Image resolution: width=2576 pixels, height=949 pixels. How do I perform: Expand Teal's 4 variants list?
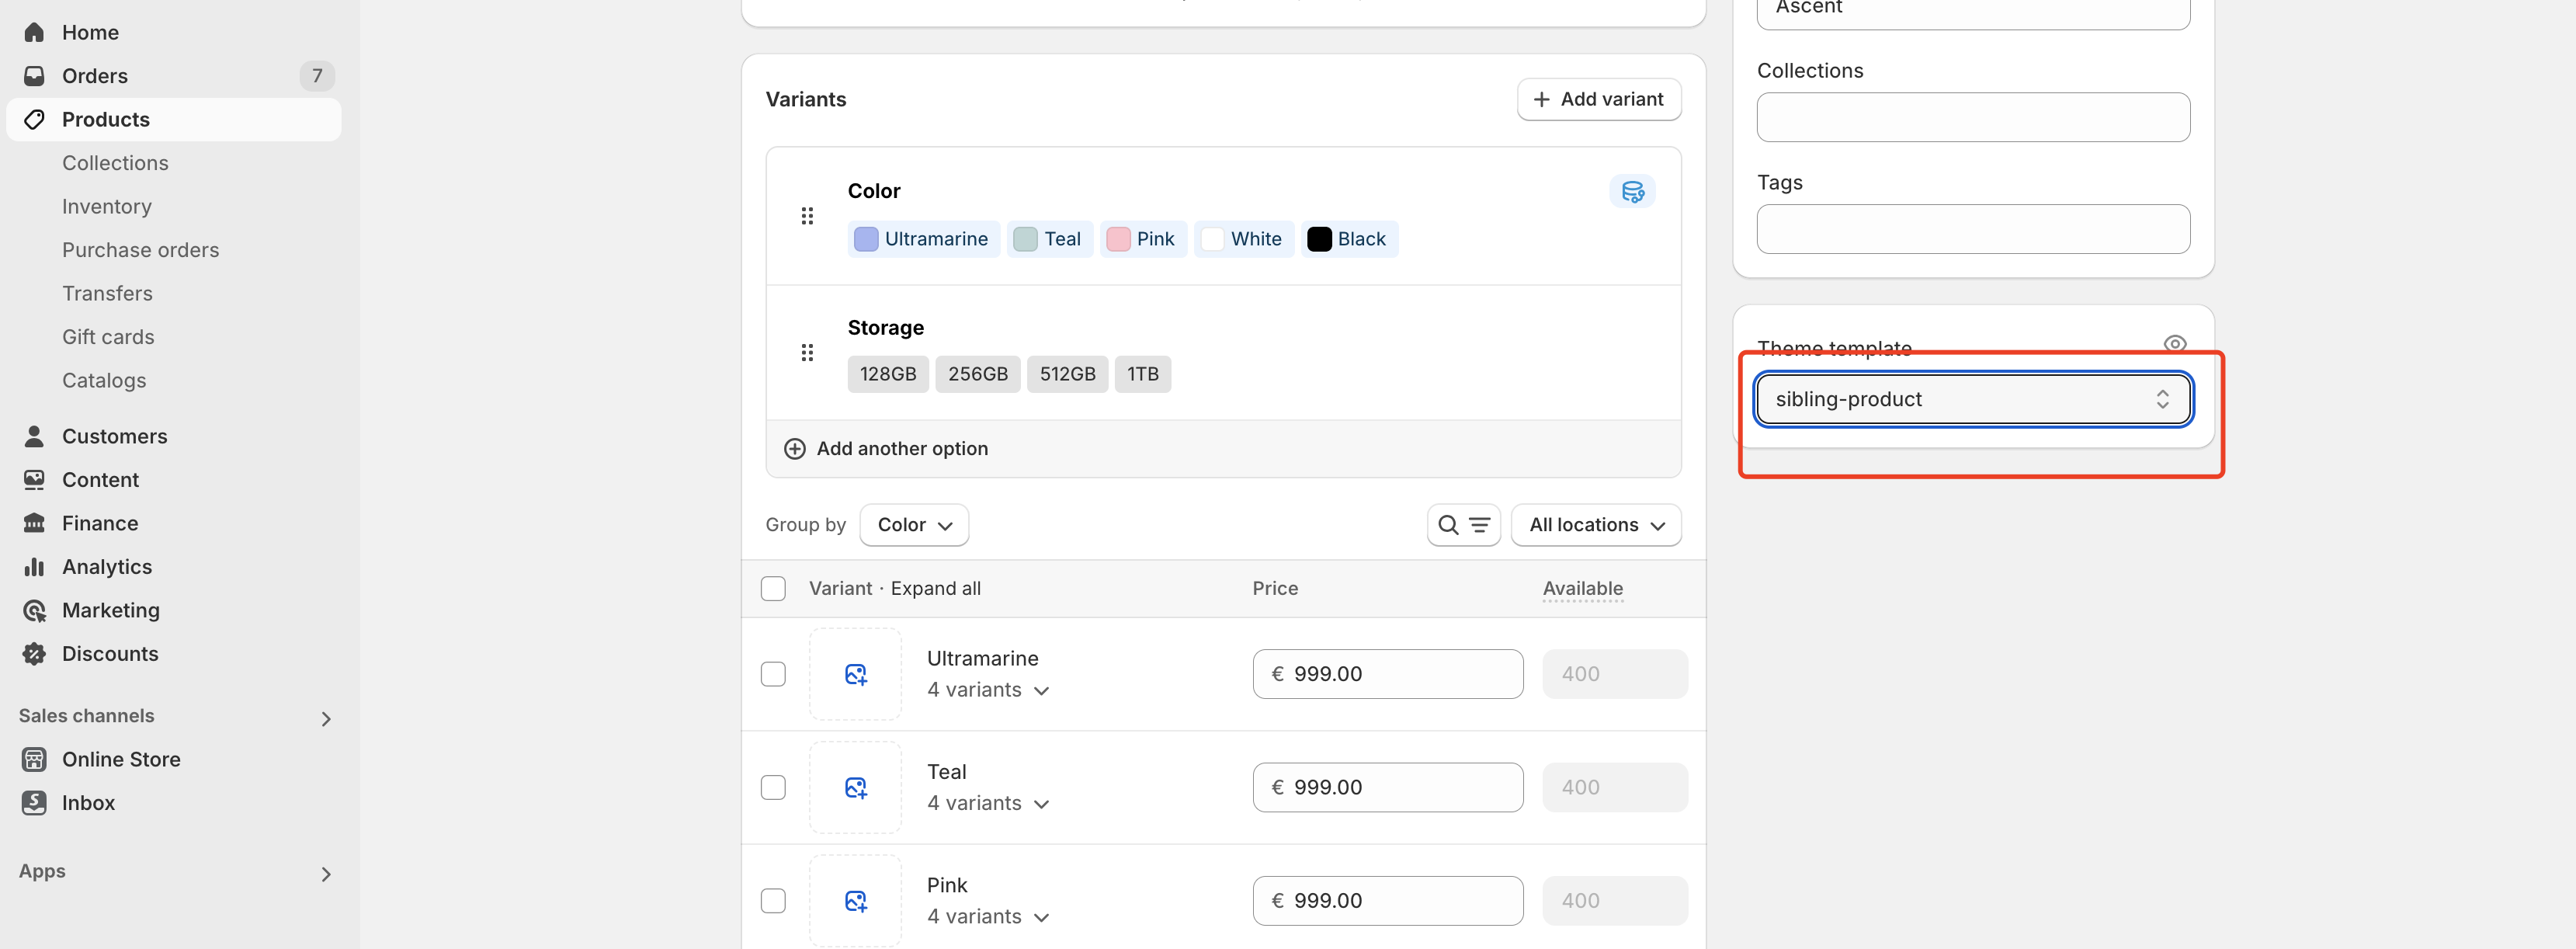point(988,803)
